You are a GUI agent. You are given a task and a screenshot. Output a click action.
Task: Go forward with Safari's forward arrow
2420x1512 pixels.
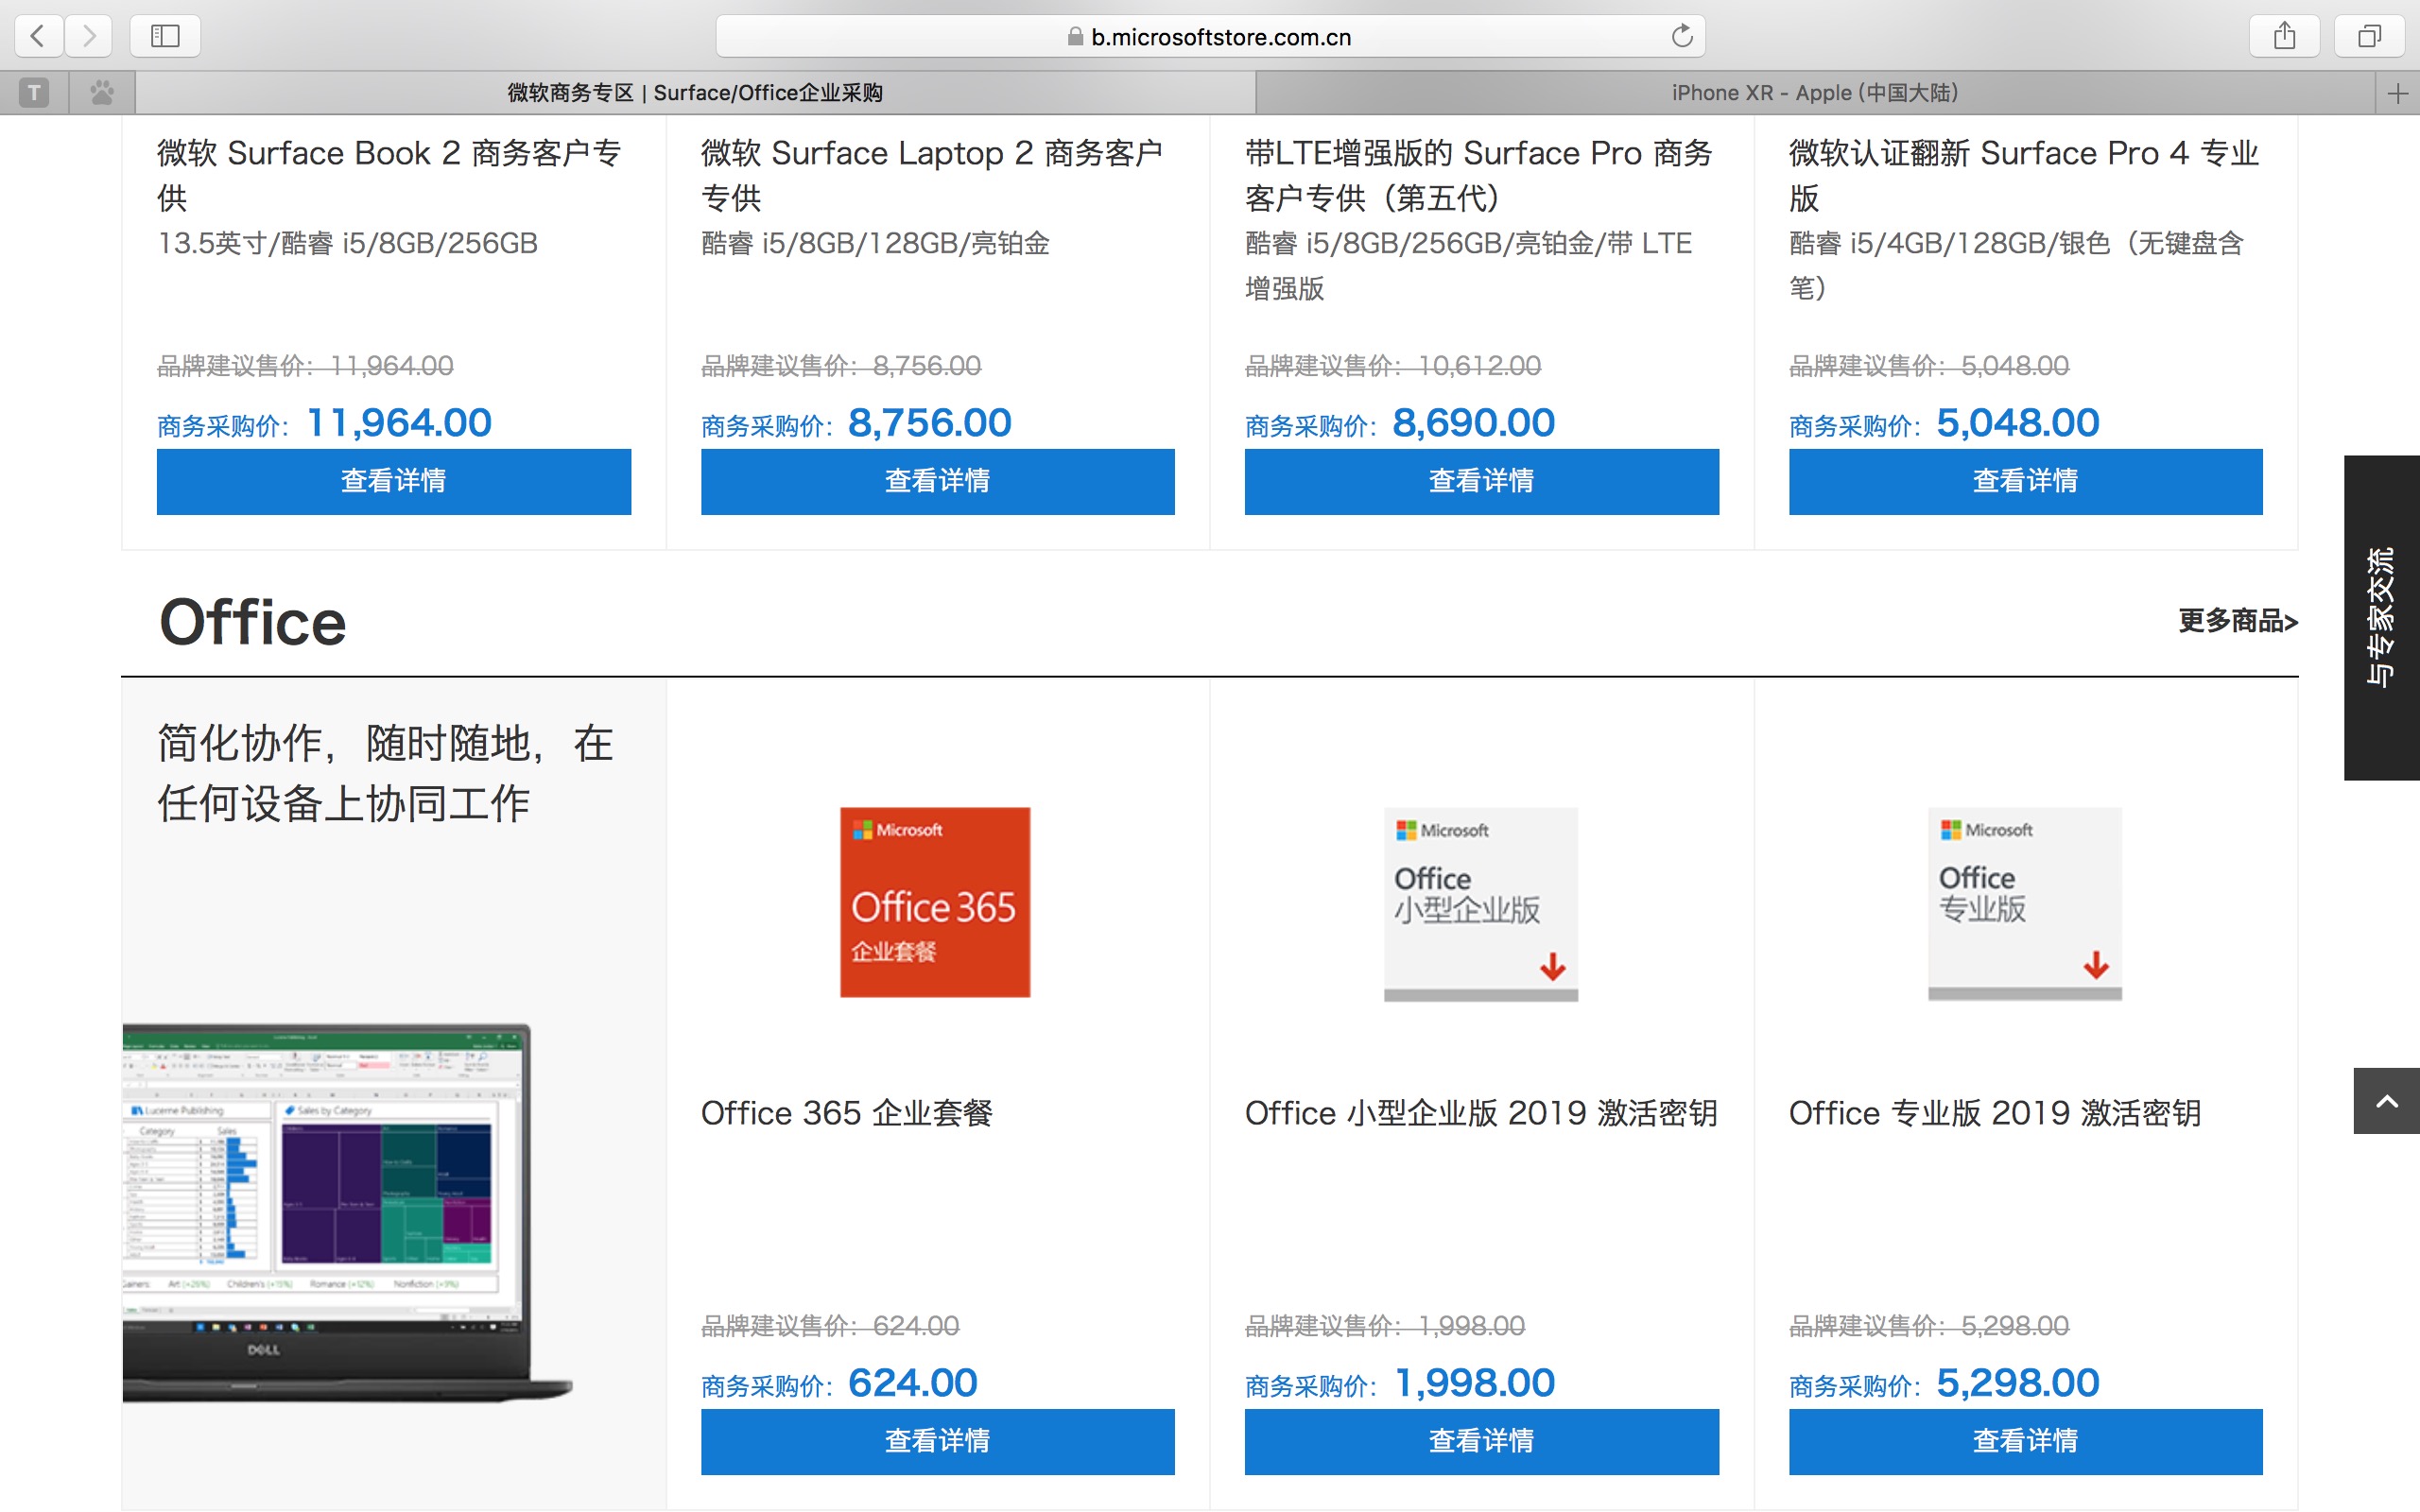tap(90, 36)
